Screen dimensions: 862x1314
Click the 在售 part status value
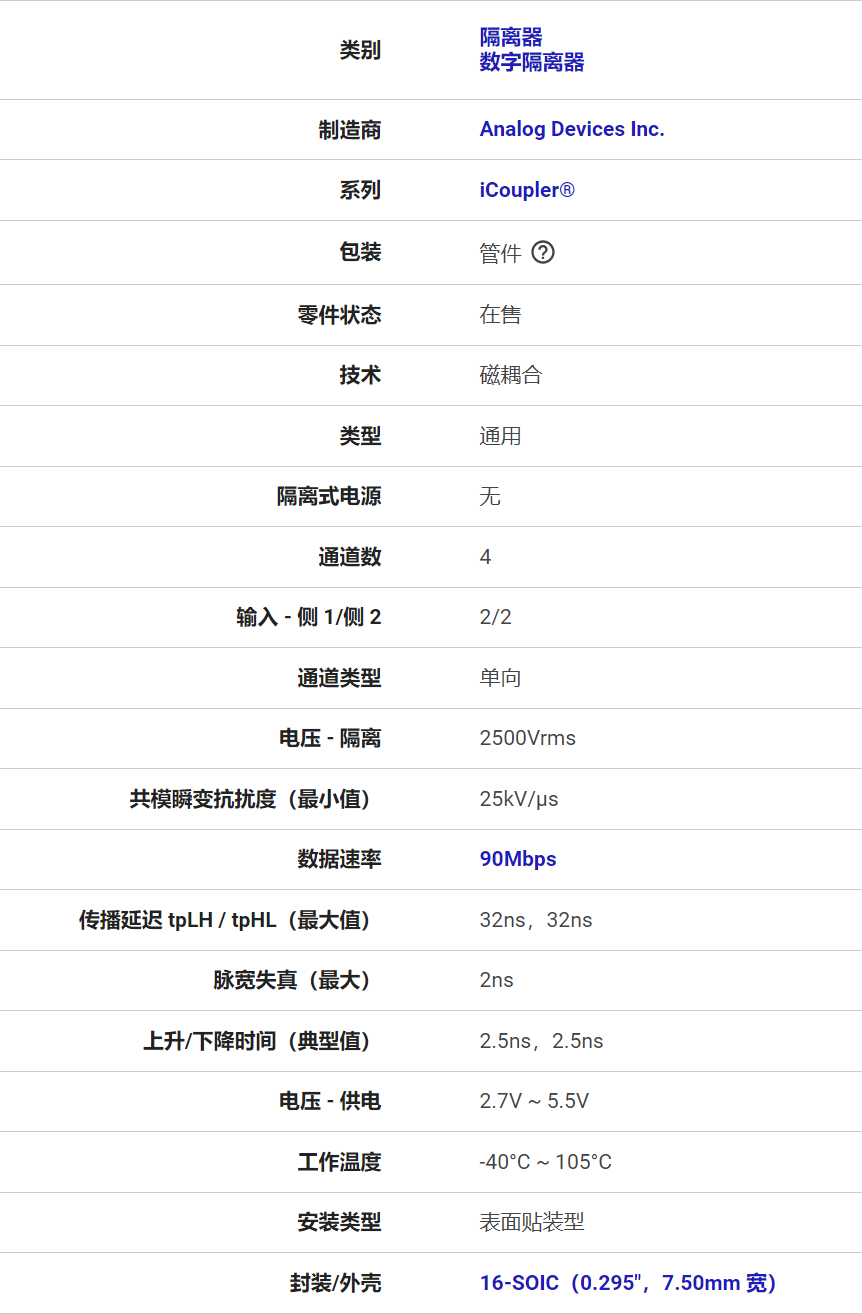pos(500,315)
